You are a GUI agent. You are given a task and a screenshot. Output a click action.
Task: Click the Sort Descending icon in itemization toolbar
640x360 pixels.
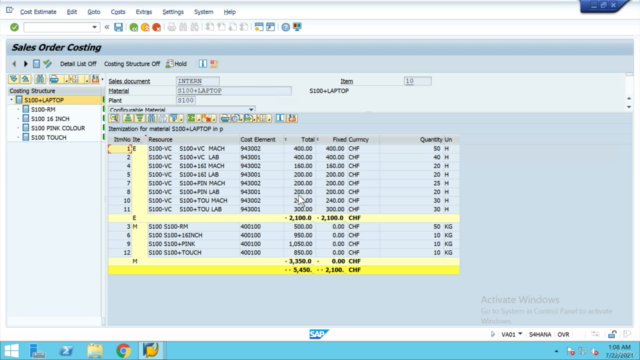click(x=140, y=118)
